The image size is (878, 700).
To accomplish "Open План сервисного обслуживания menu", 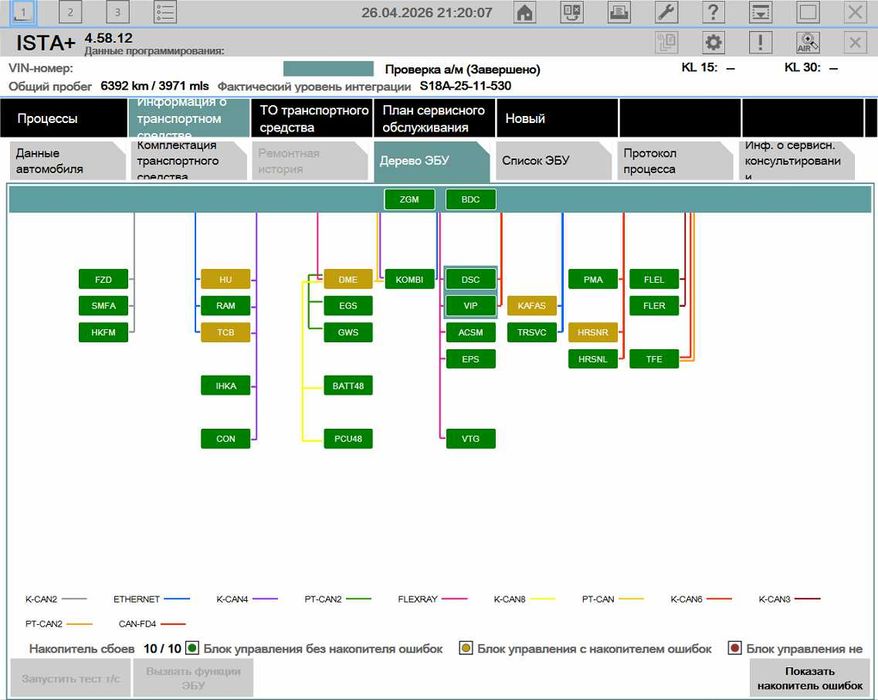I will coord(435,118).
